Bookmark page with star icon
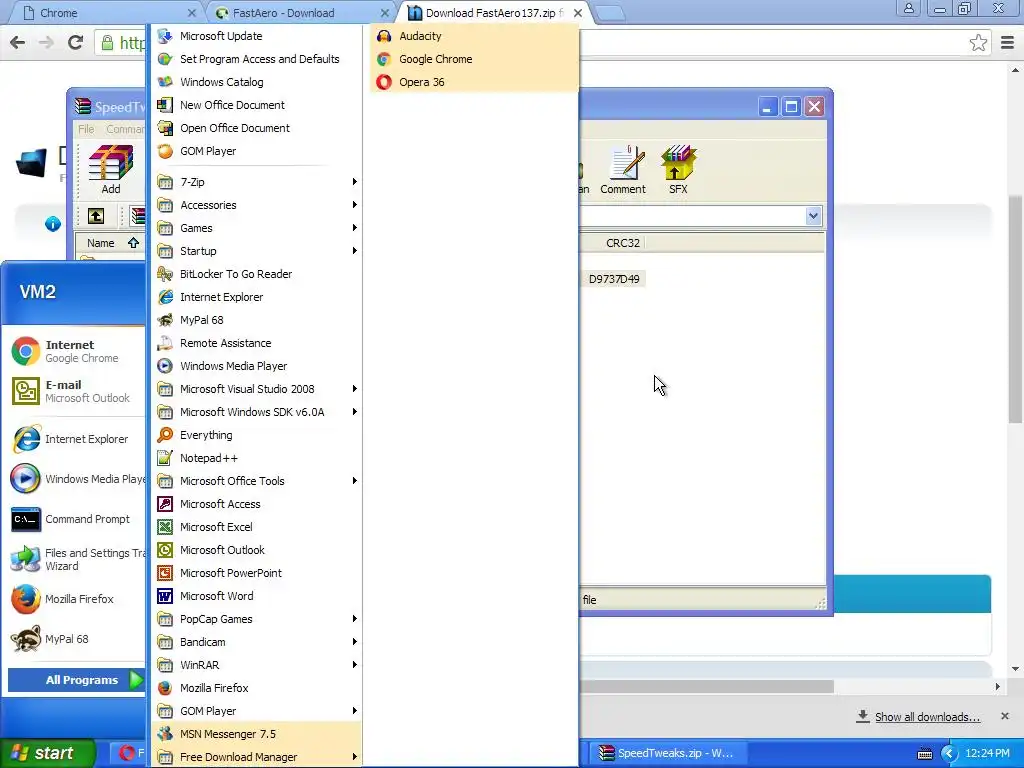 [978, 43]
